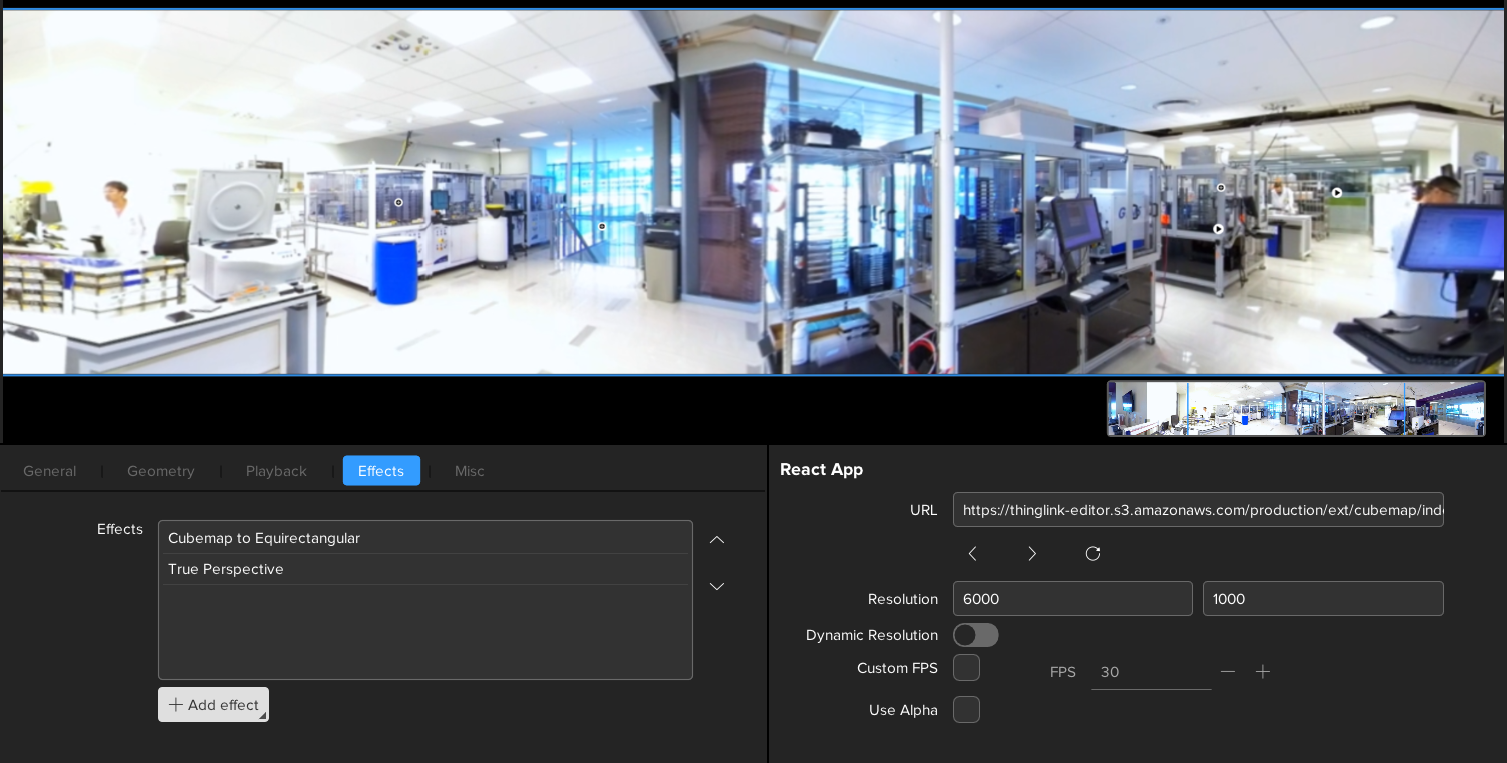Enable the Custom FPS checkbox
The height and width of the screenshot is (763, 1507).
[966, 668]
